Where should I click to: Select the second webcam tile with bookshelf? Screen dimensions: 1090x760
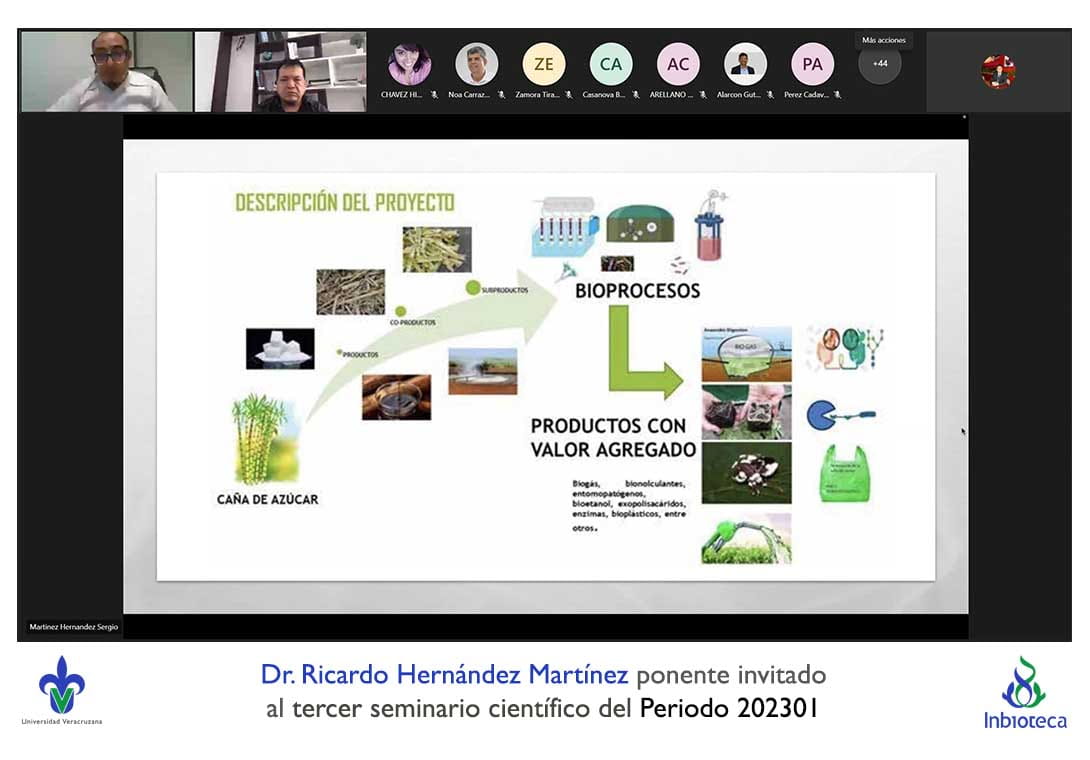(x=281, y=71)
